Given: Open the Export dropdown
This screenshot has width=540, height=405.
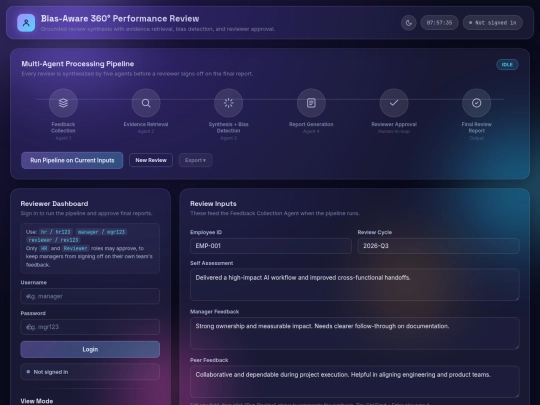Looking at the screenshot, I should coord(195,160).
